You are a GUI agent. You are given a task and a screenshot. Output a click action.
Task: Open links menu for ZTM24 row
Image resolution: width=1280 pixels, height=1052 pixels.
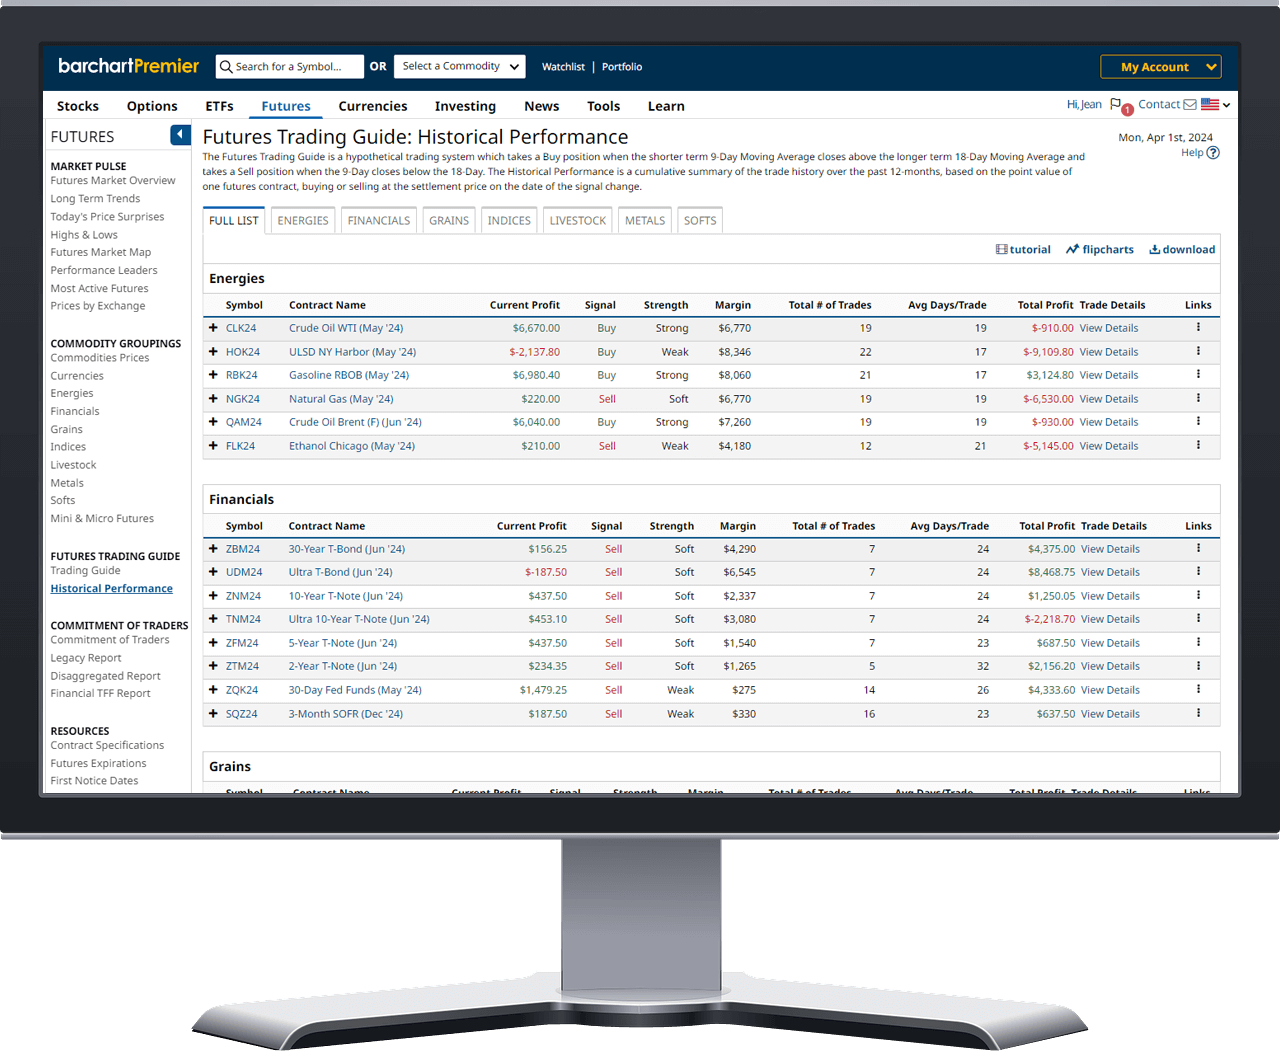[x=1198, y=665]
